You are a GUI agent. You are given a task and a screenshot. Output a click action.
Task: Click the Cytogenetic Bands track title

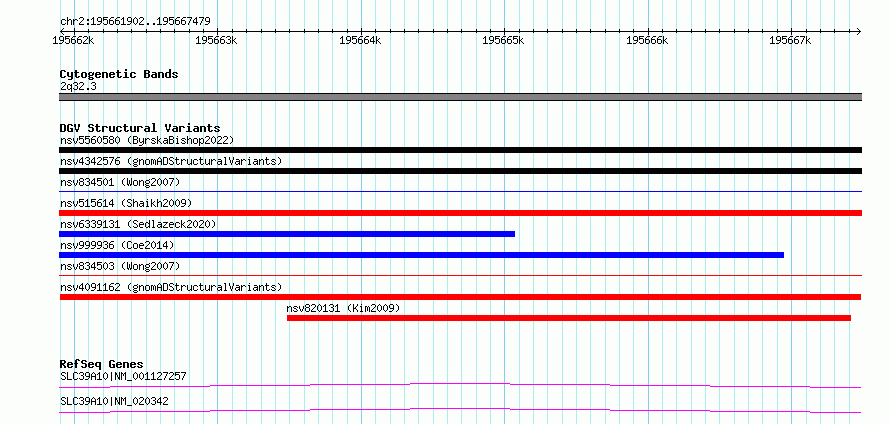(119, 74)
